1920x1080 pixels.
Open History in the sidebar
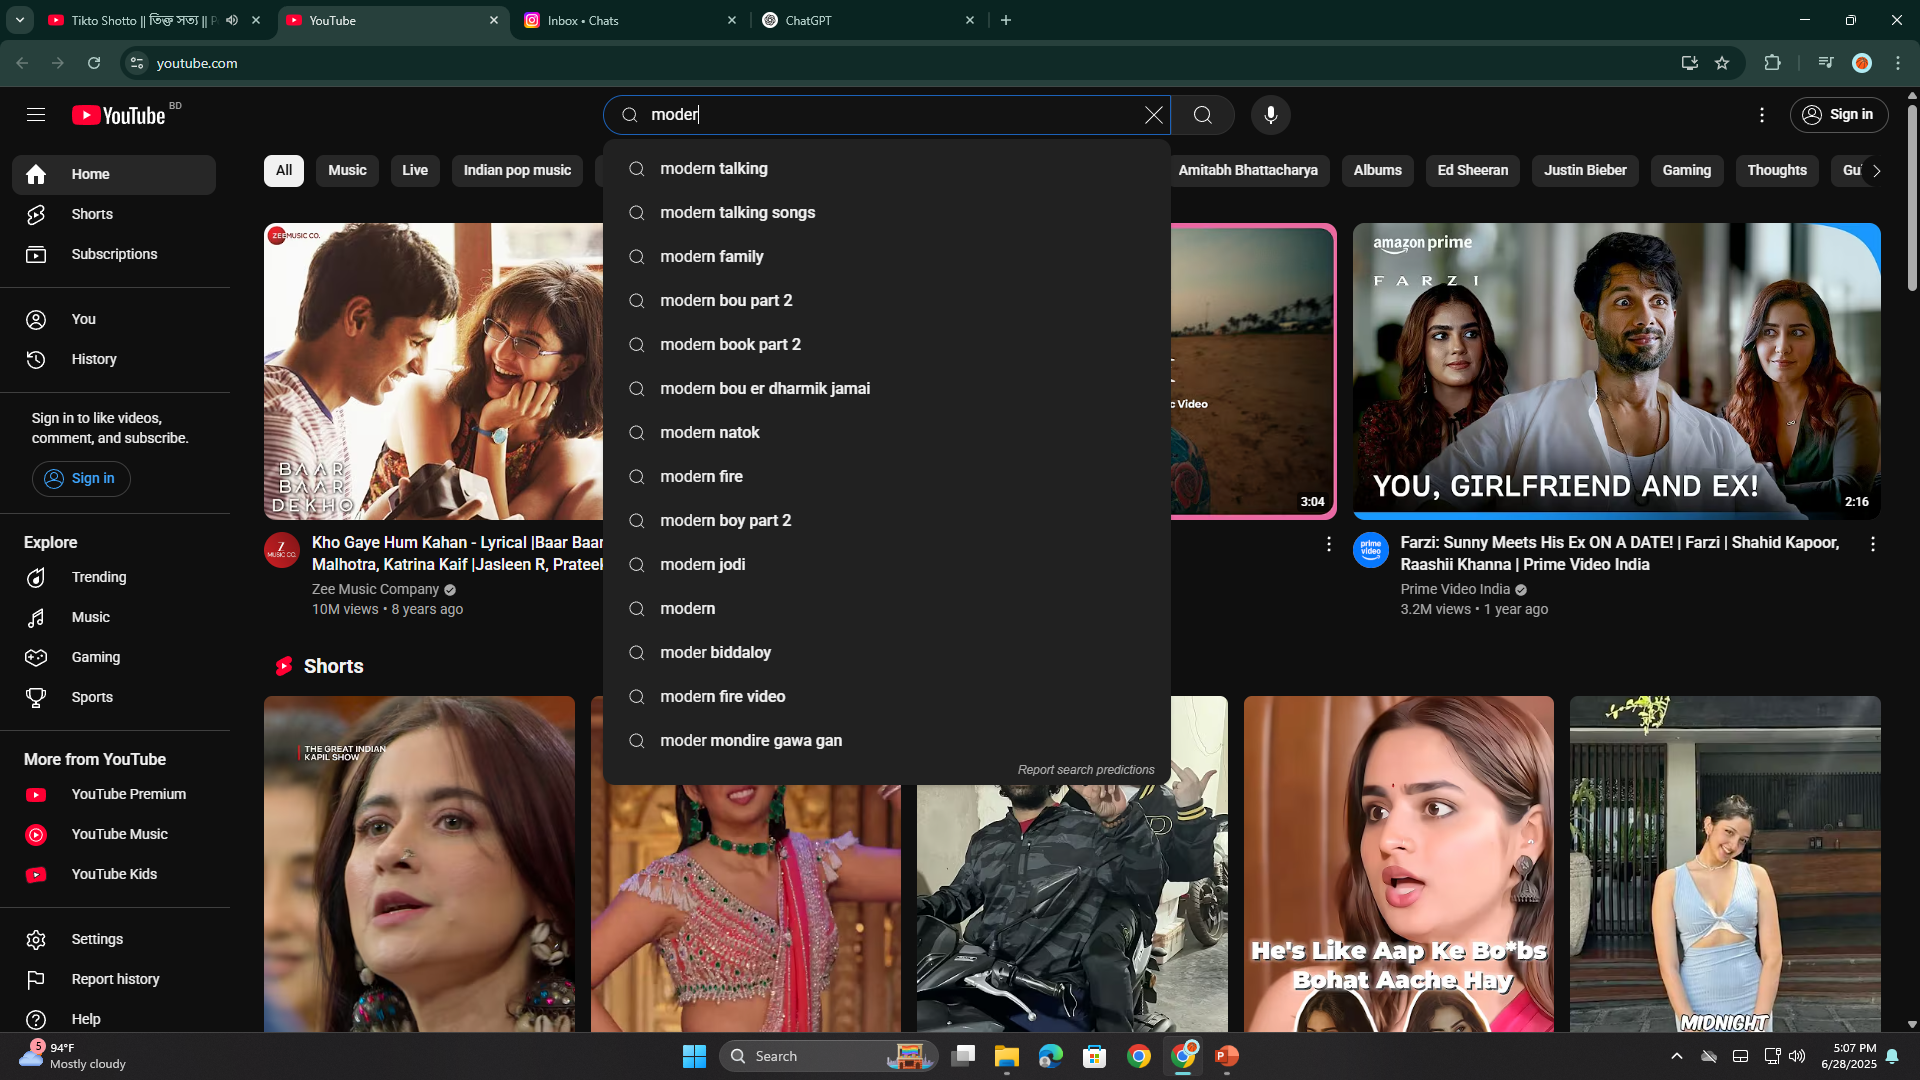click(114, 359)
